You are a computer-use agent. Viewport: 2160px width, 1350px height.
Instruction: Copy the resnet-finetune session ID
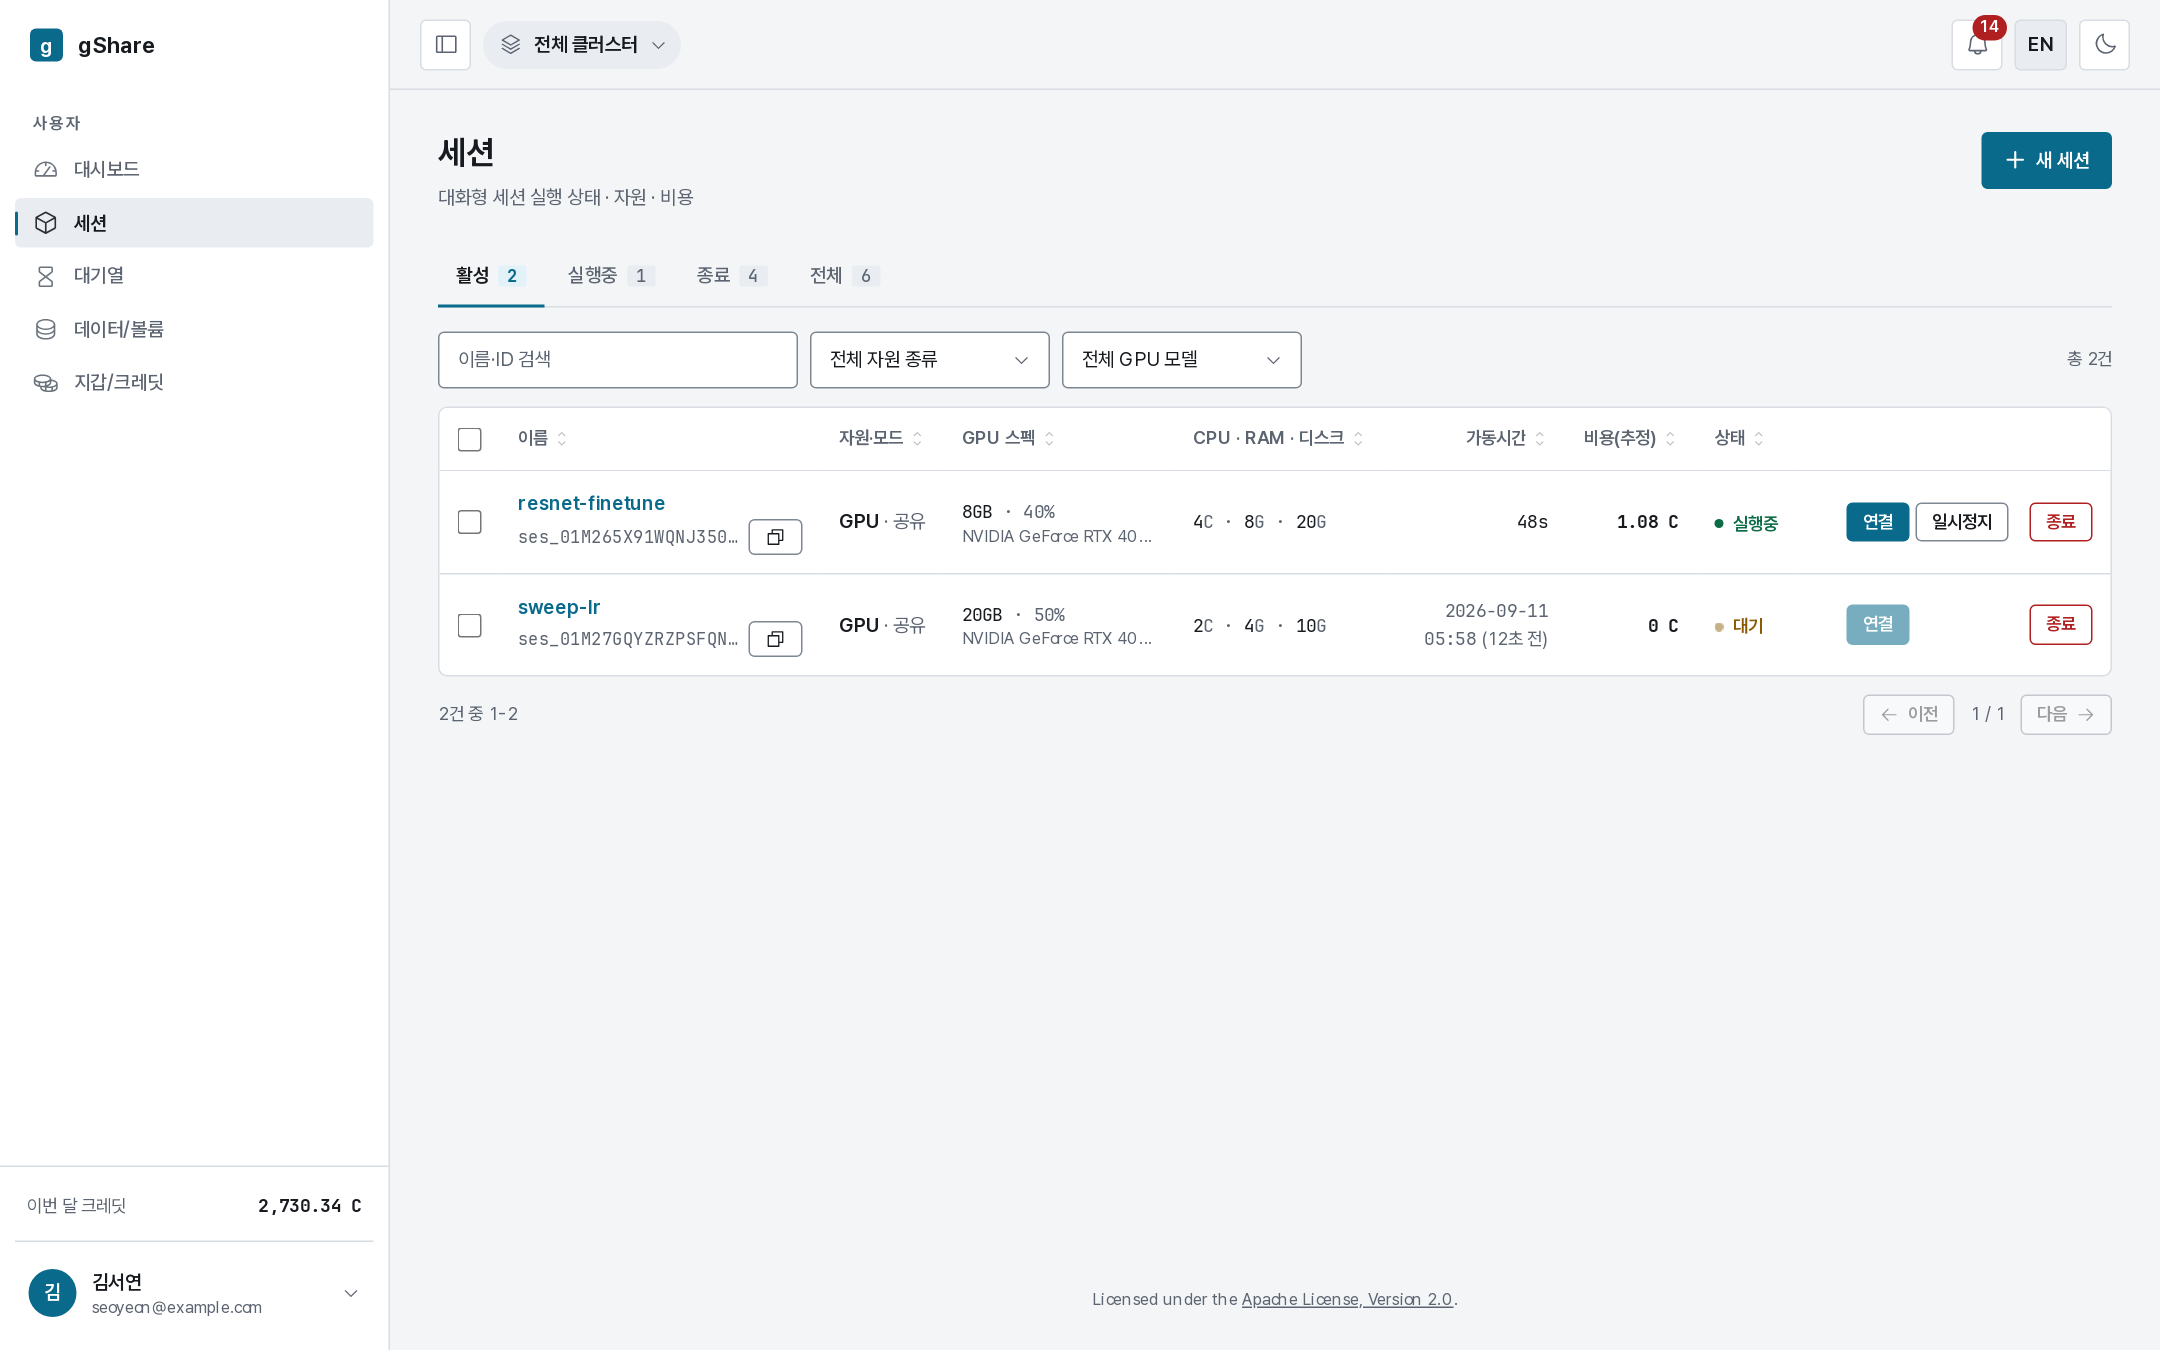[775, 537]
